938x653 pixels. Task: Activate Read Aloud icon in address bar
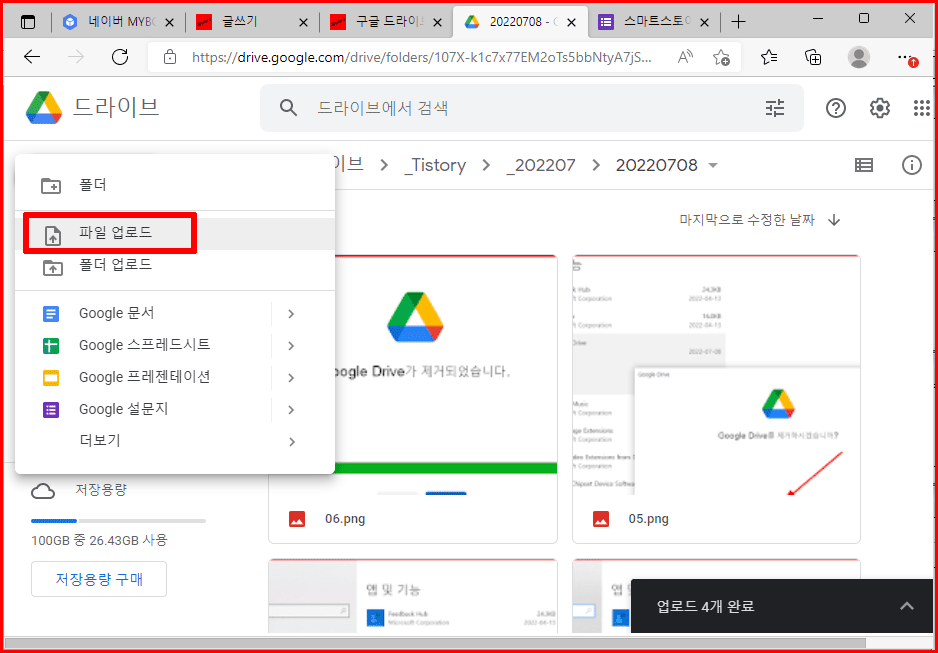click(x=685, y=57)
